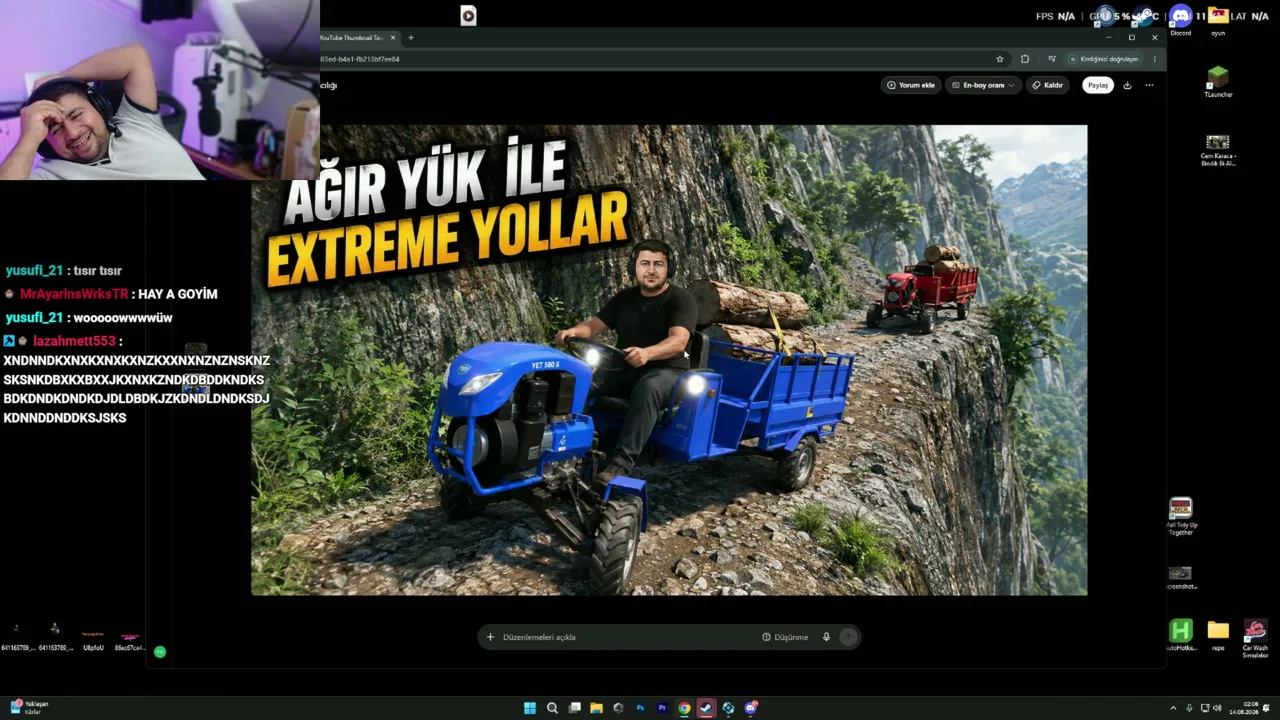Open the Yaklaşan Kârlar taskbar widget
Screen dimensions: 1280x720
coord(30,707)
